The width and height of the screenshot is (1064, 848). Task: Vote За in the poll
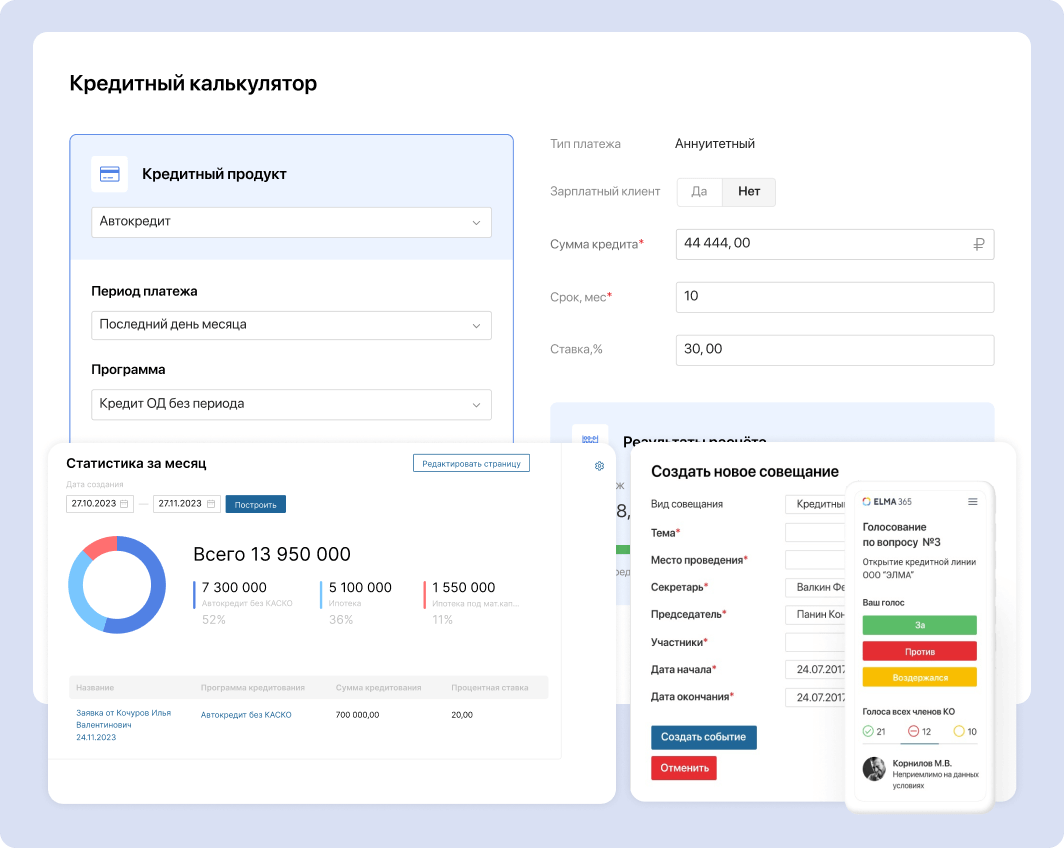pyautogui.click(x=919, y=625)
